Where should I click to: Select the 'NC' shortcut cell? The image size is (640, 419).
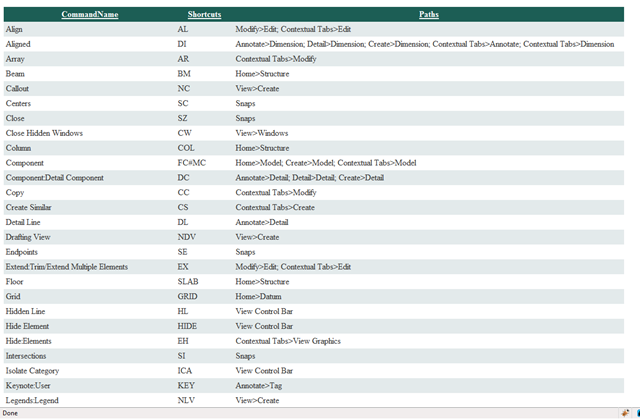tap(184, 89)
